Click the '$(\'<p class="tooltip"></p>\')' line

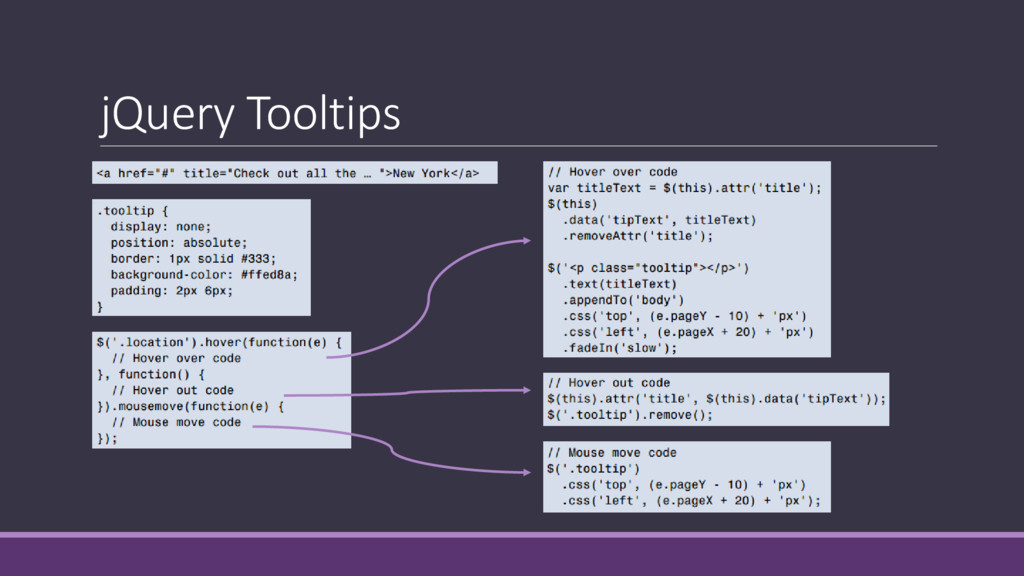[648, 268]
